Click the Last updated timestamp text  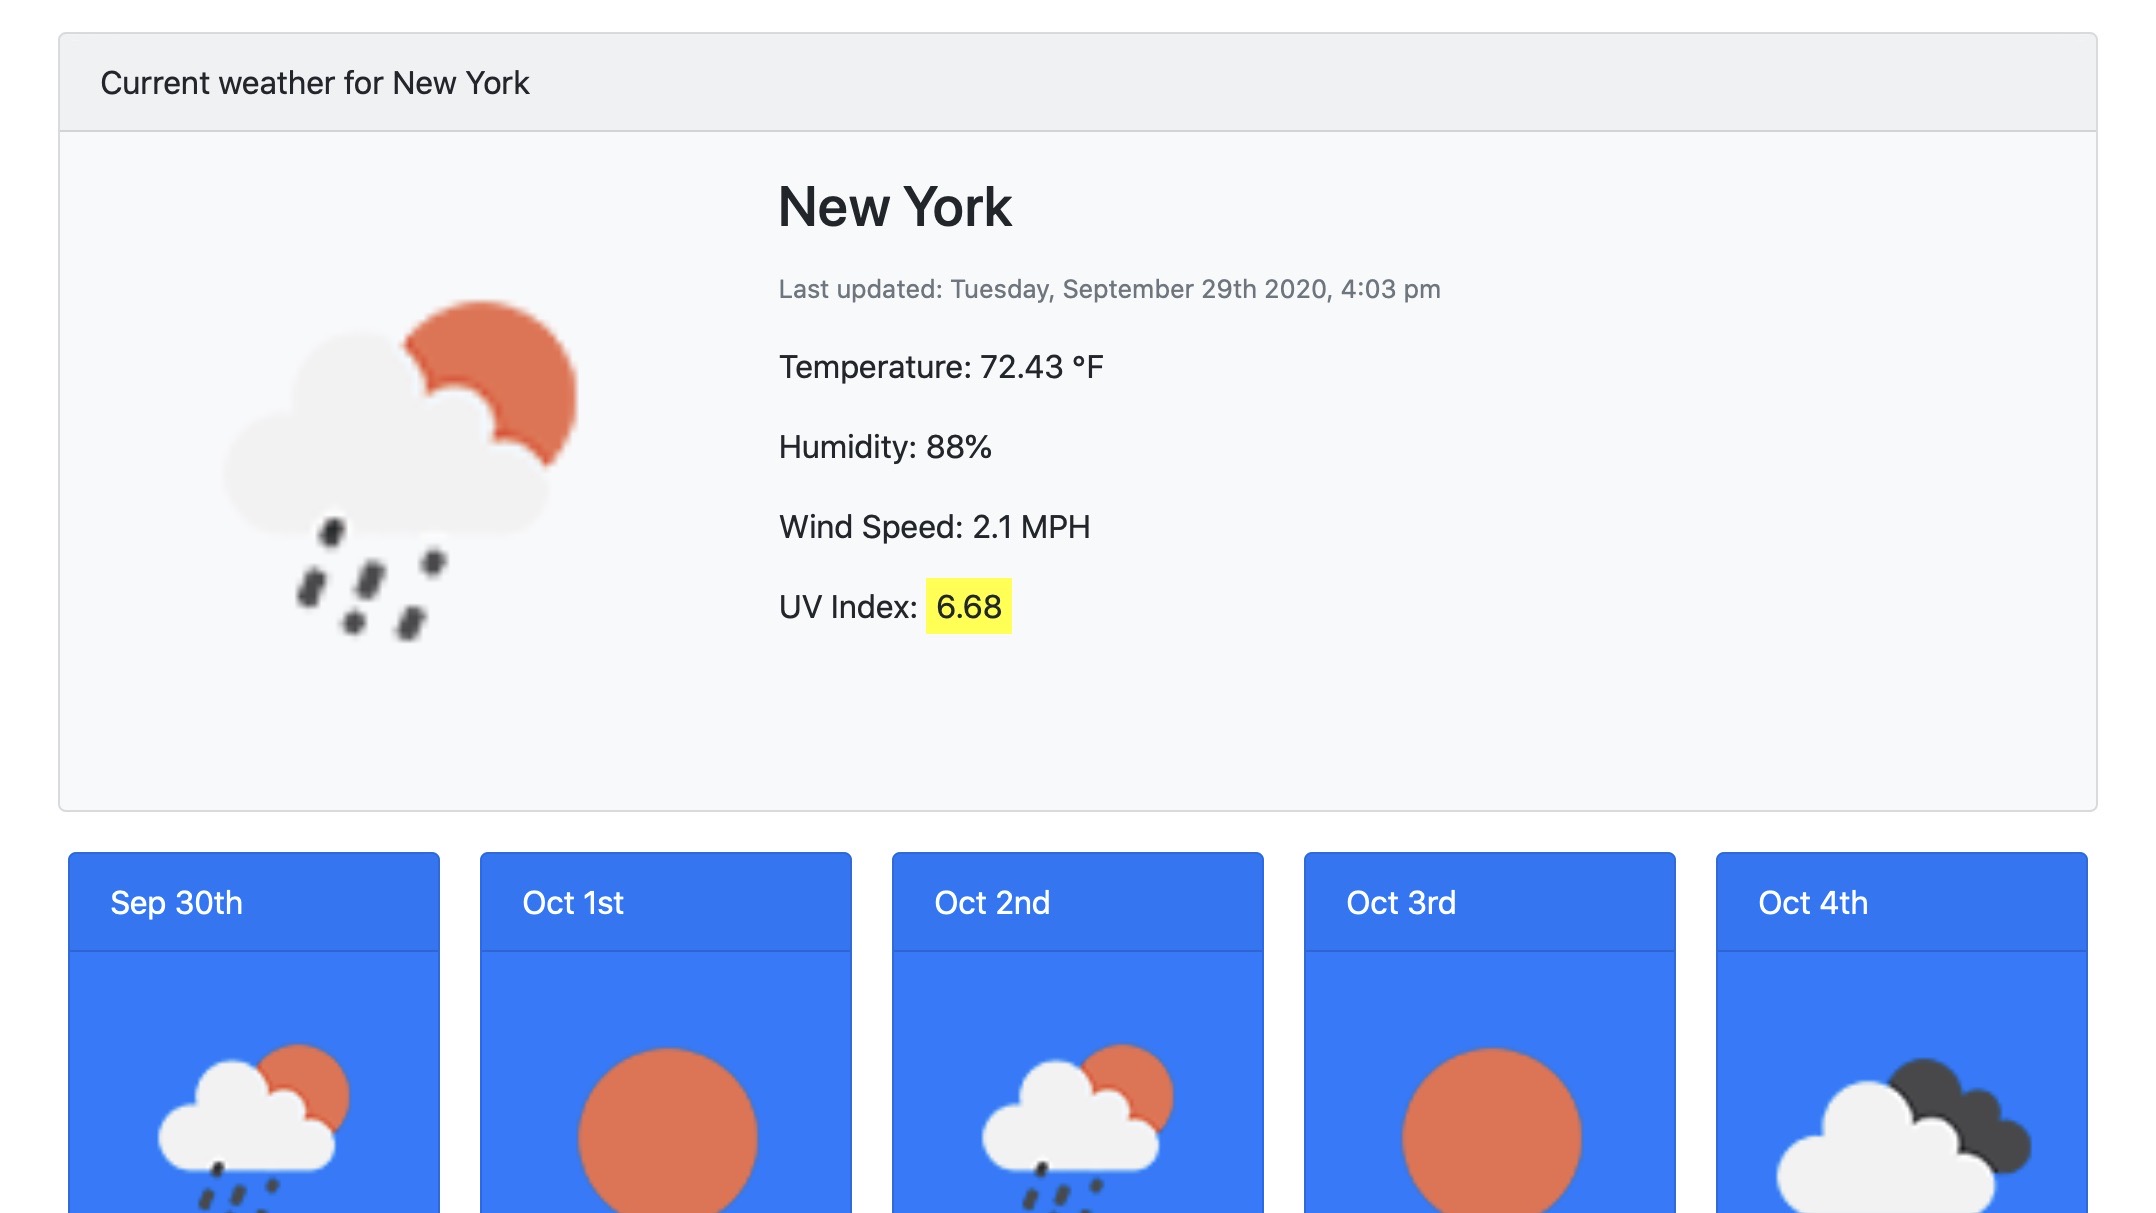point(1109,289)
